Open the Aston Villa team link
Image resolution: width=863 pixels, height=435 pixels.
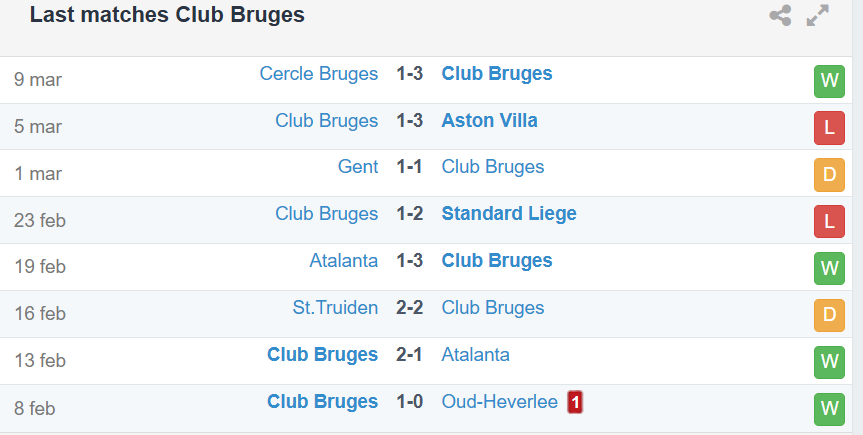[x=489, y=121]
